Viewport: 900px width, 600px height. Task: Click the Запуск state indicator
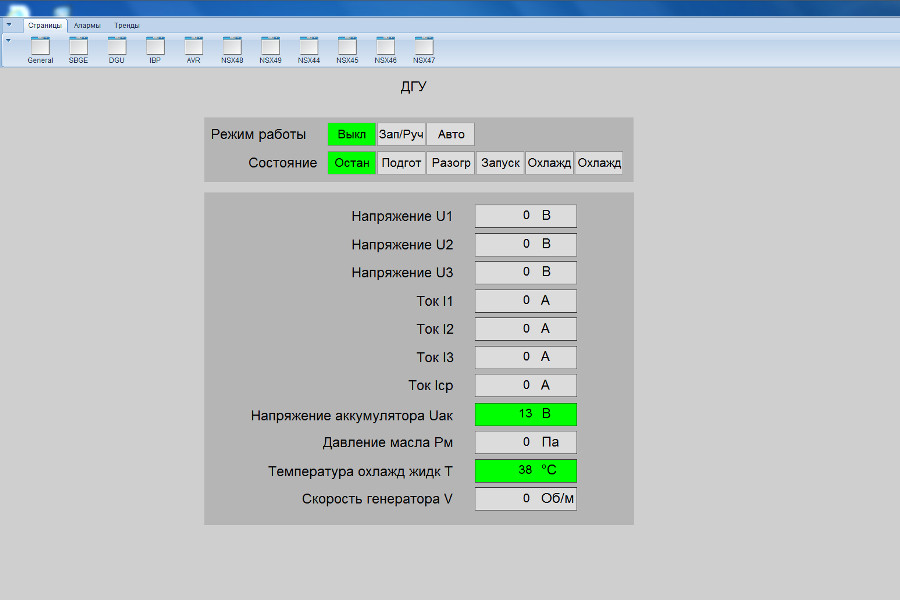[501, 163]
